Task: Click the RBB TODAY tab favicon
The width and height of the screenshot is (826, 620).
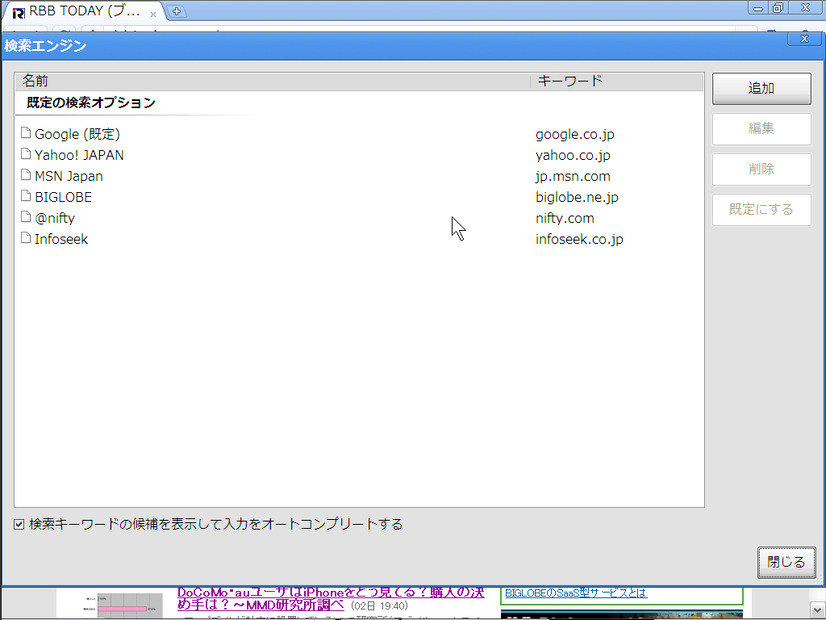Action: (18, 12)
